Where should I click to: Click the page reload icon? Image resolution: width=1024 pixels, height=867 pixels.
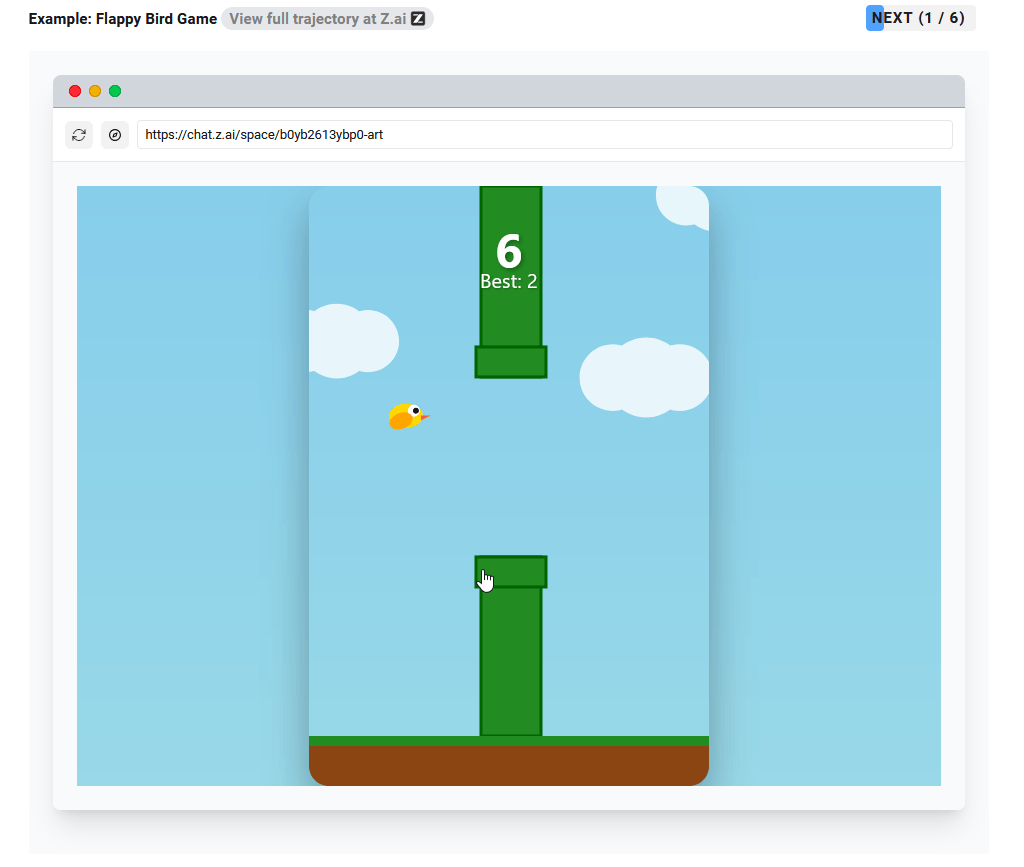79,134
